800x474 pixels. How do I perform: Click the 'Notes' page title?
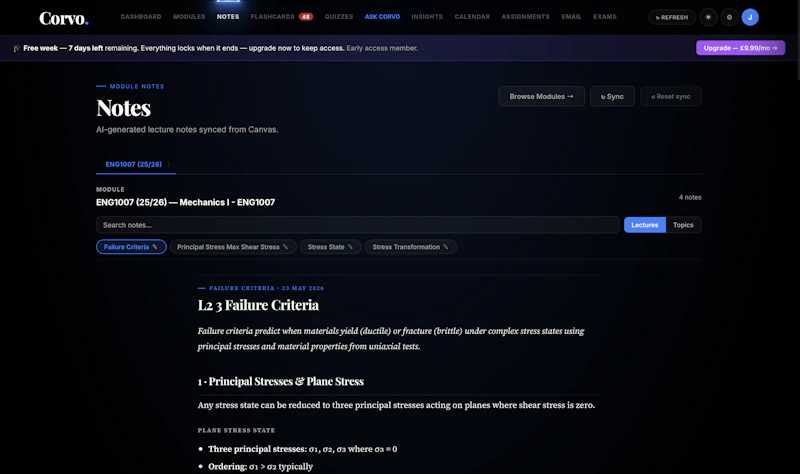[123, 108]
